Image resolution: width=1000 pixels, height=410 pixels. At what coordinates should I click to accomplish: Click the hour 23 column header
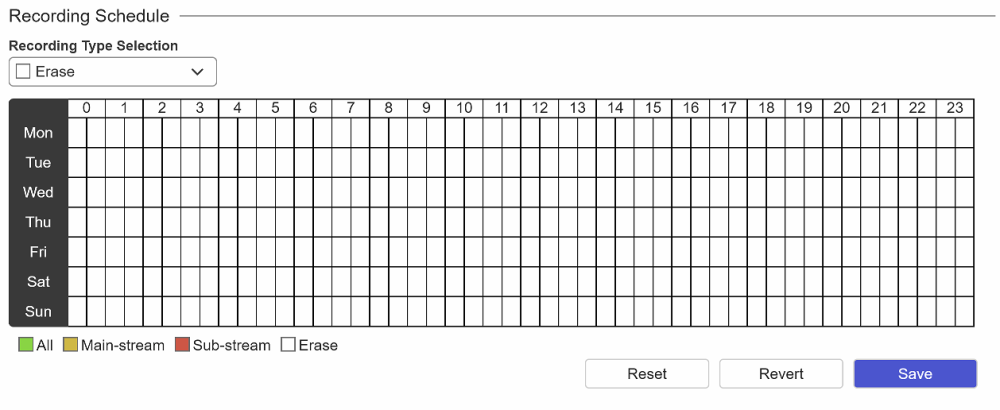click(x=955, y=108)
